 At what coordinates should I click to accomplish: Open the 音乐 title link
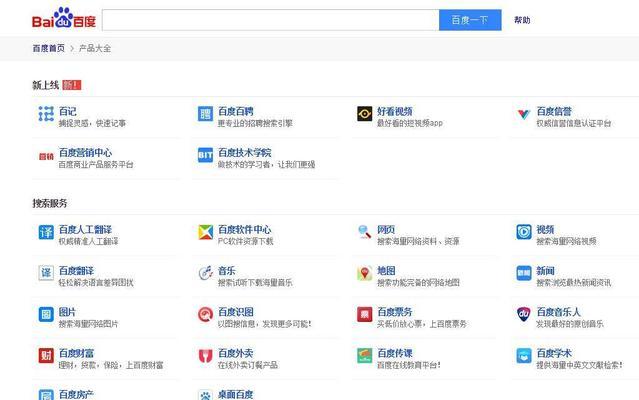[227, 271]
